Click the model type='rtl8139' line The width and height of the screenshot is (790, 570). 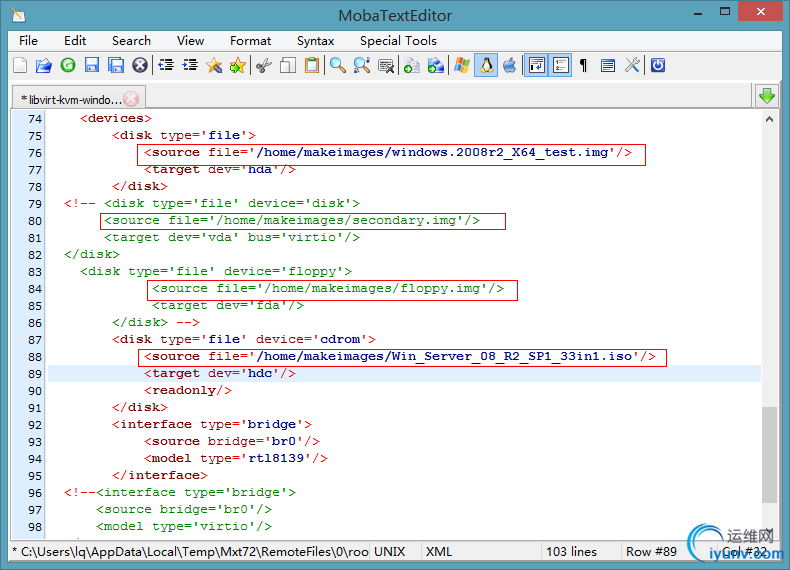(236, 459)
